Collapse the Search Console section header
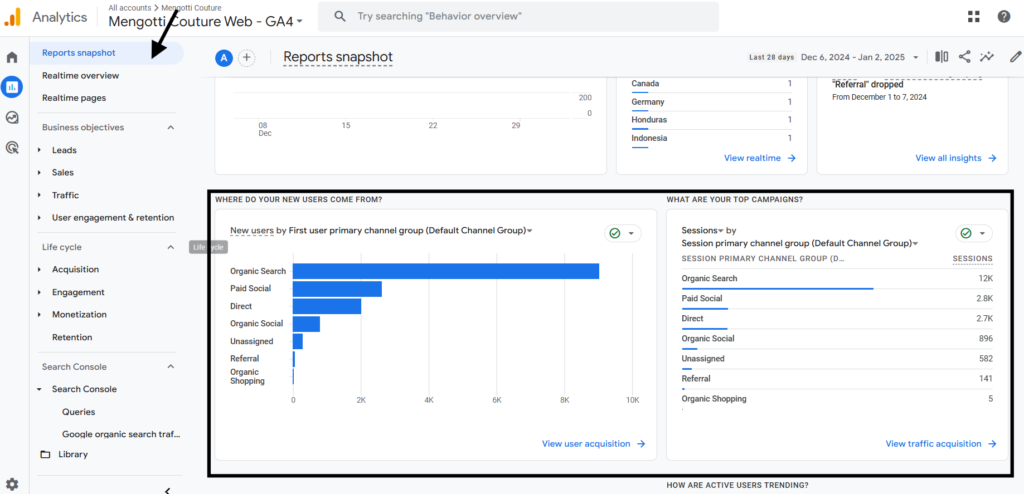The width and height of the screenshot is (1024, 494). pyautogui.click(x=170, y=367)
